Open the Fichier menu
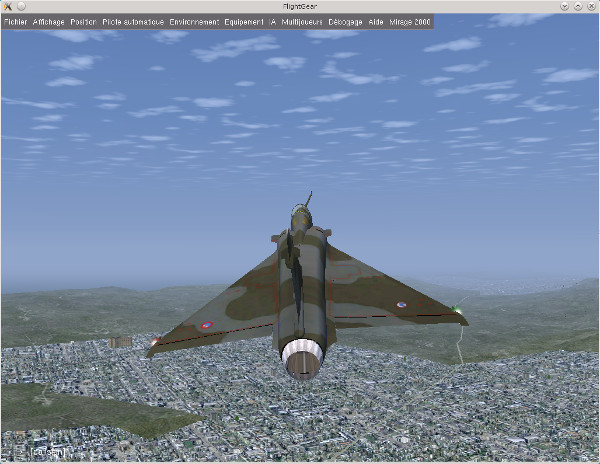The width and height of the screenshot is (600, 464). tap(16, 21)
